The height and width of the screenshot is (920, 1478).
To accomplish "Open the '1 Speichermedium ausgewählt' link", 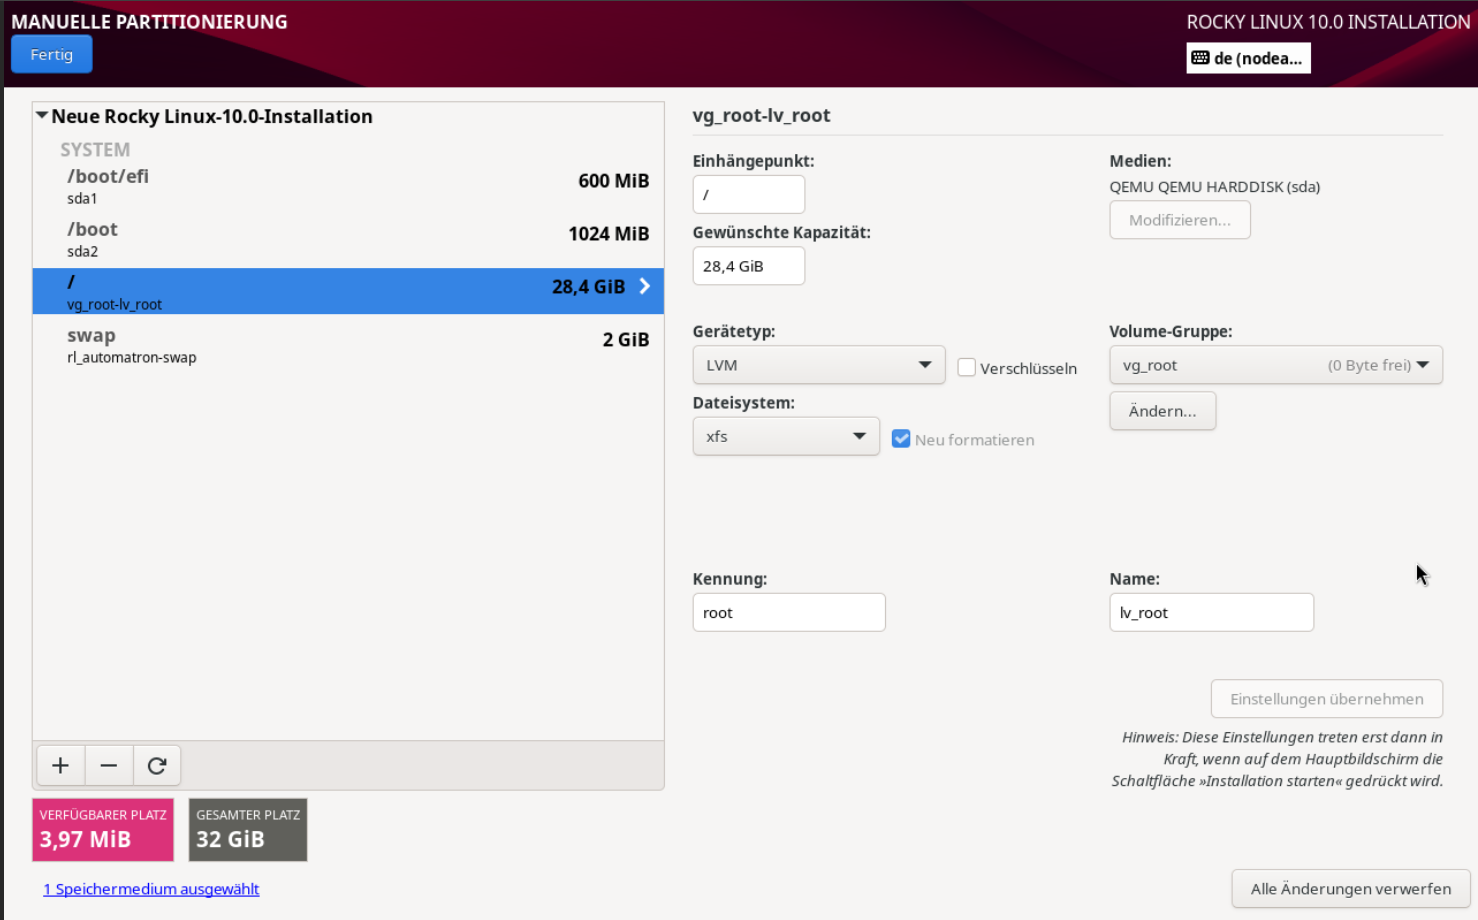I will coord(151,889).
